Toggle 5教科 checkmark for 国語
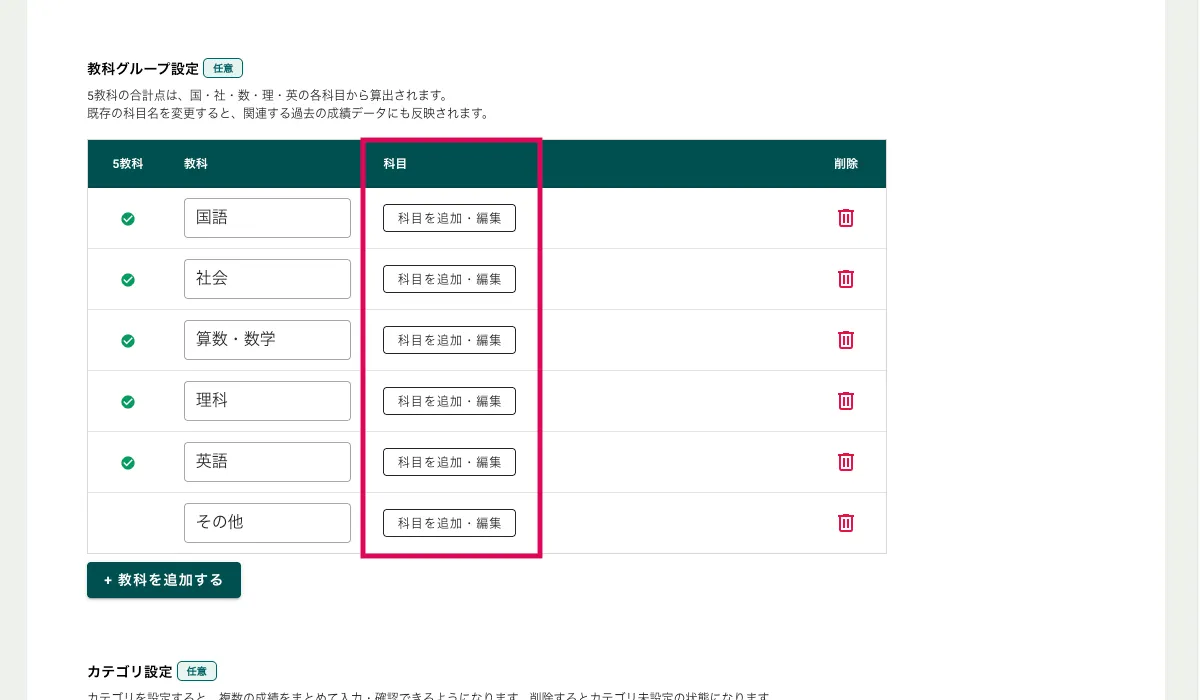The height and width of the screenshot is (700, 1200). [x=128, y=219]
